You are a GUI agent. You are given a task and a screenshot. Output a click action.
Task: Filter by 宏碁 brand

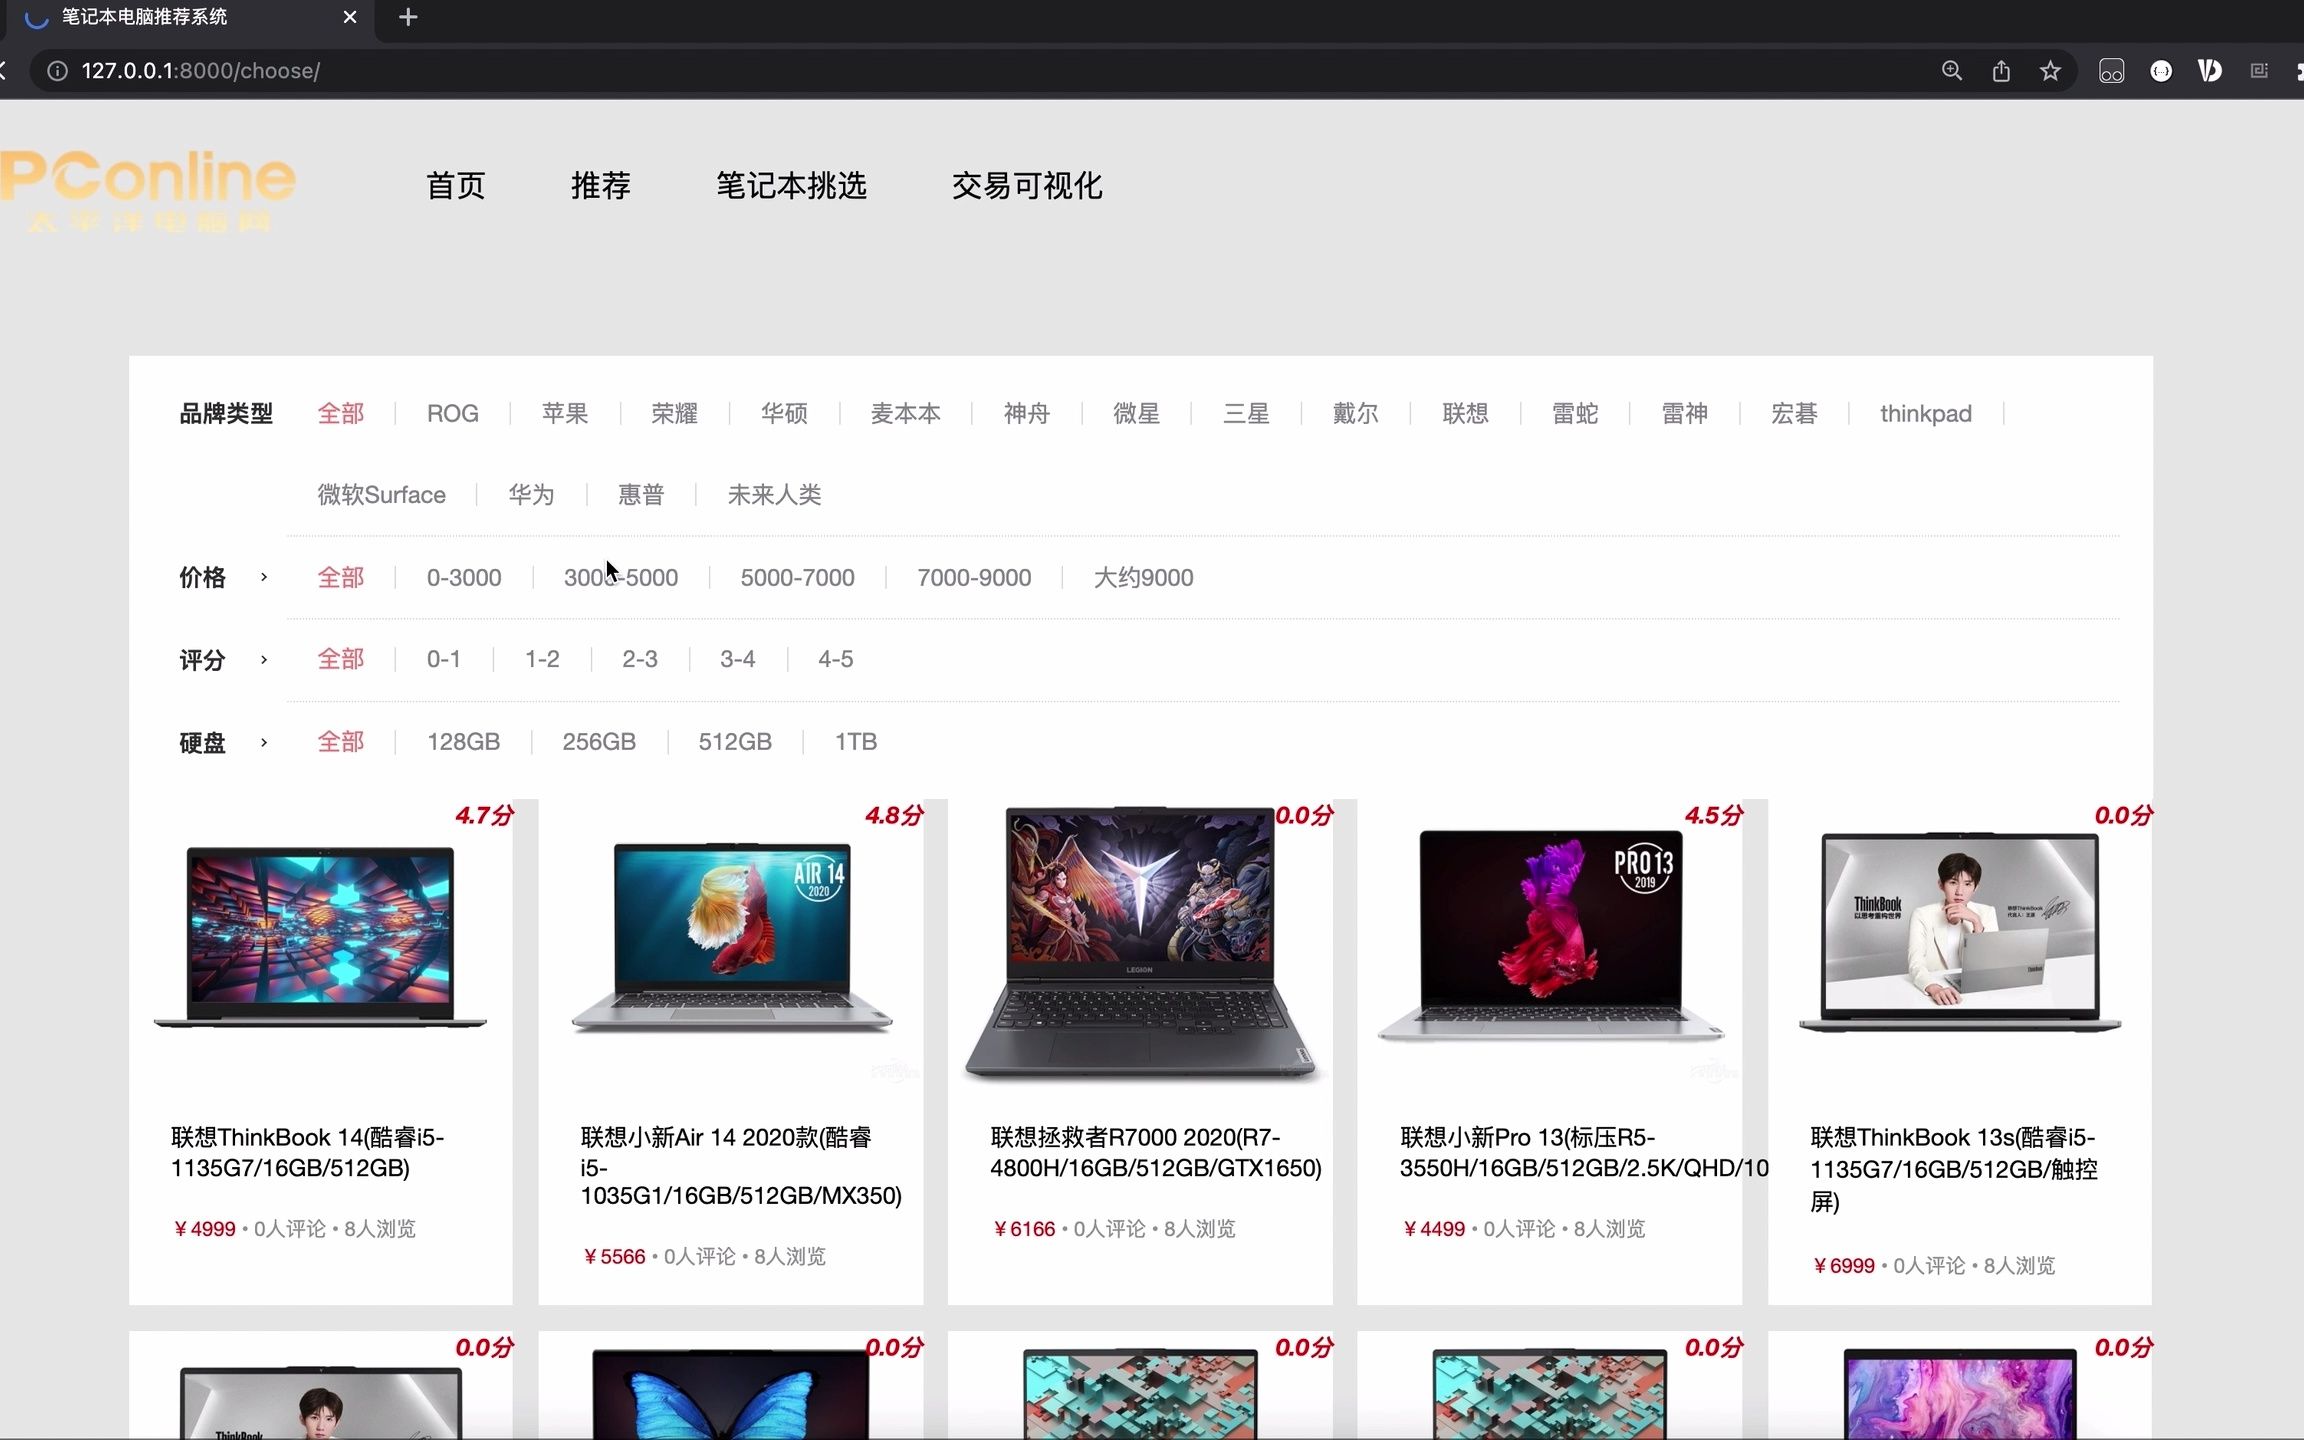[1794, 414]
